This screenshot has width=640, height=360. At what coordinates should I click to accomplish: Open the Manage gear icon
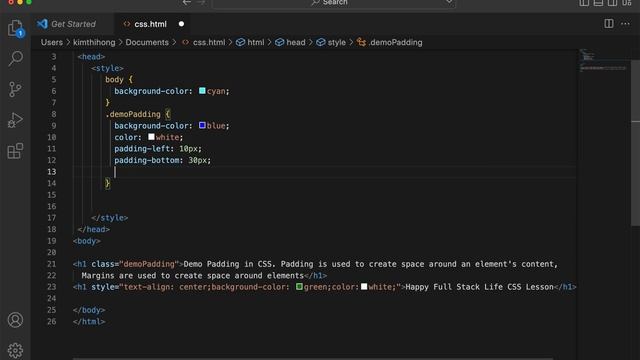(16, 350)
